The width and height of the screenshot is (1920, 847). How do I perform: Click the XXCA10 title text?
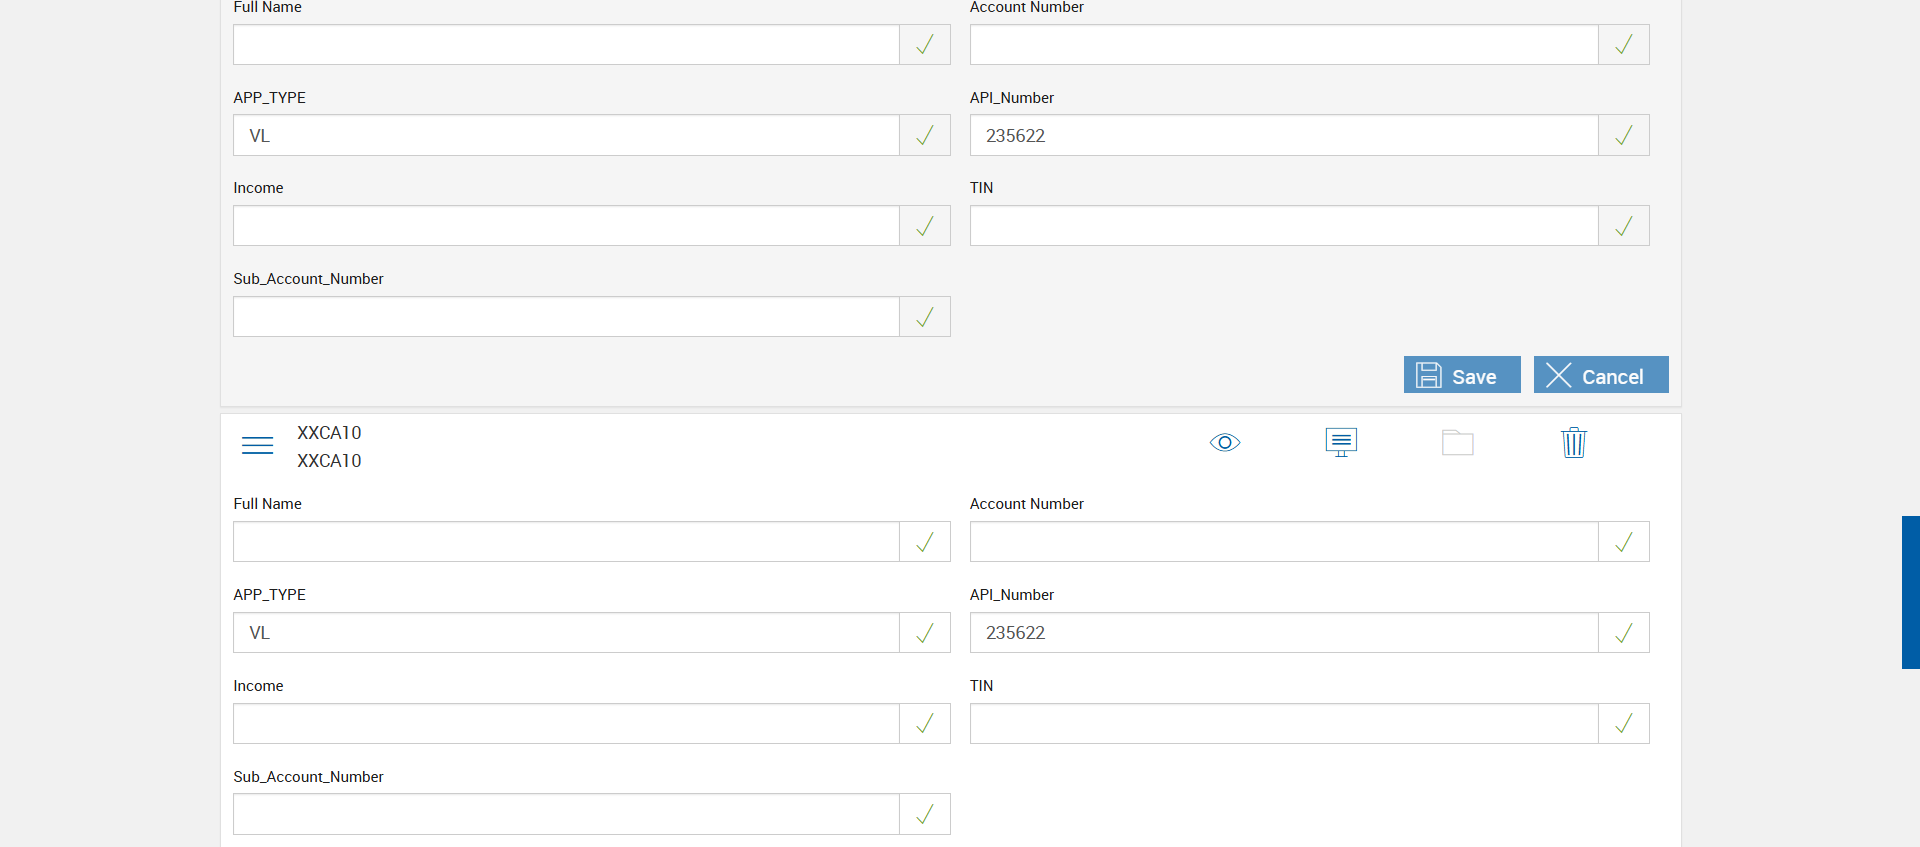click(x=329, y=433)
